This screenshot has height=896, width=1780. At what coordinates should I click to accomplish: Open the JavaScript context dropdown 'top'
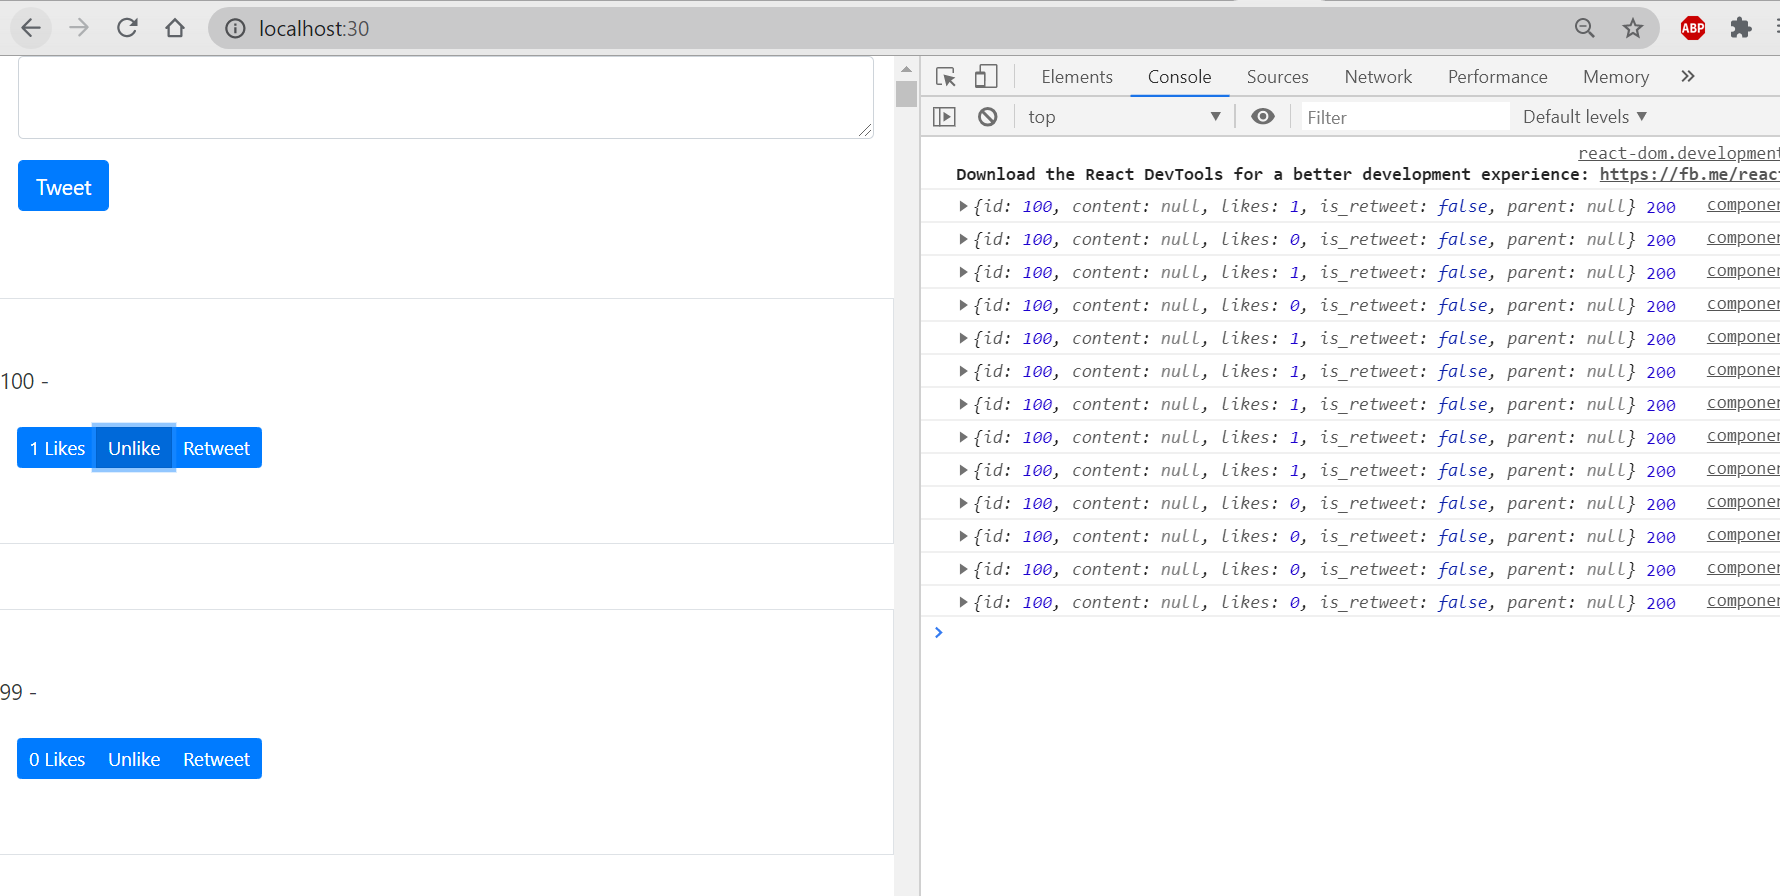coord(1124,117)
